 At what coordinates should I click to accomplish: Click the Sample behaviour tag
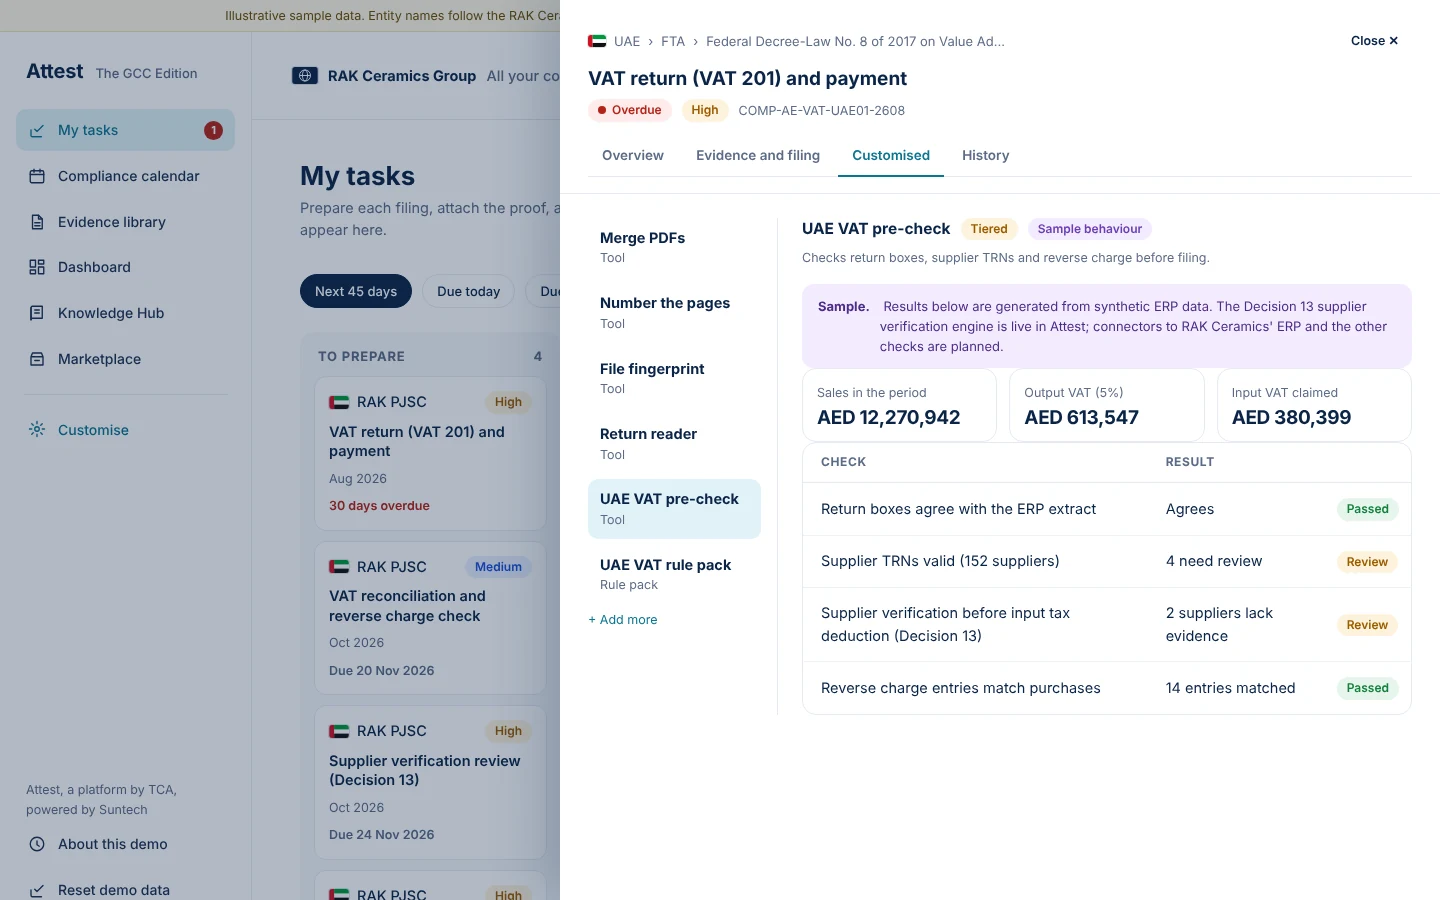tap(1089, 229)
